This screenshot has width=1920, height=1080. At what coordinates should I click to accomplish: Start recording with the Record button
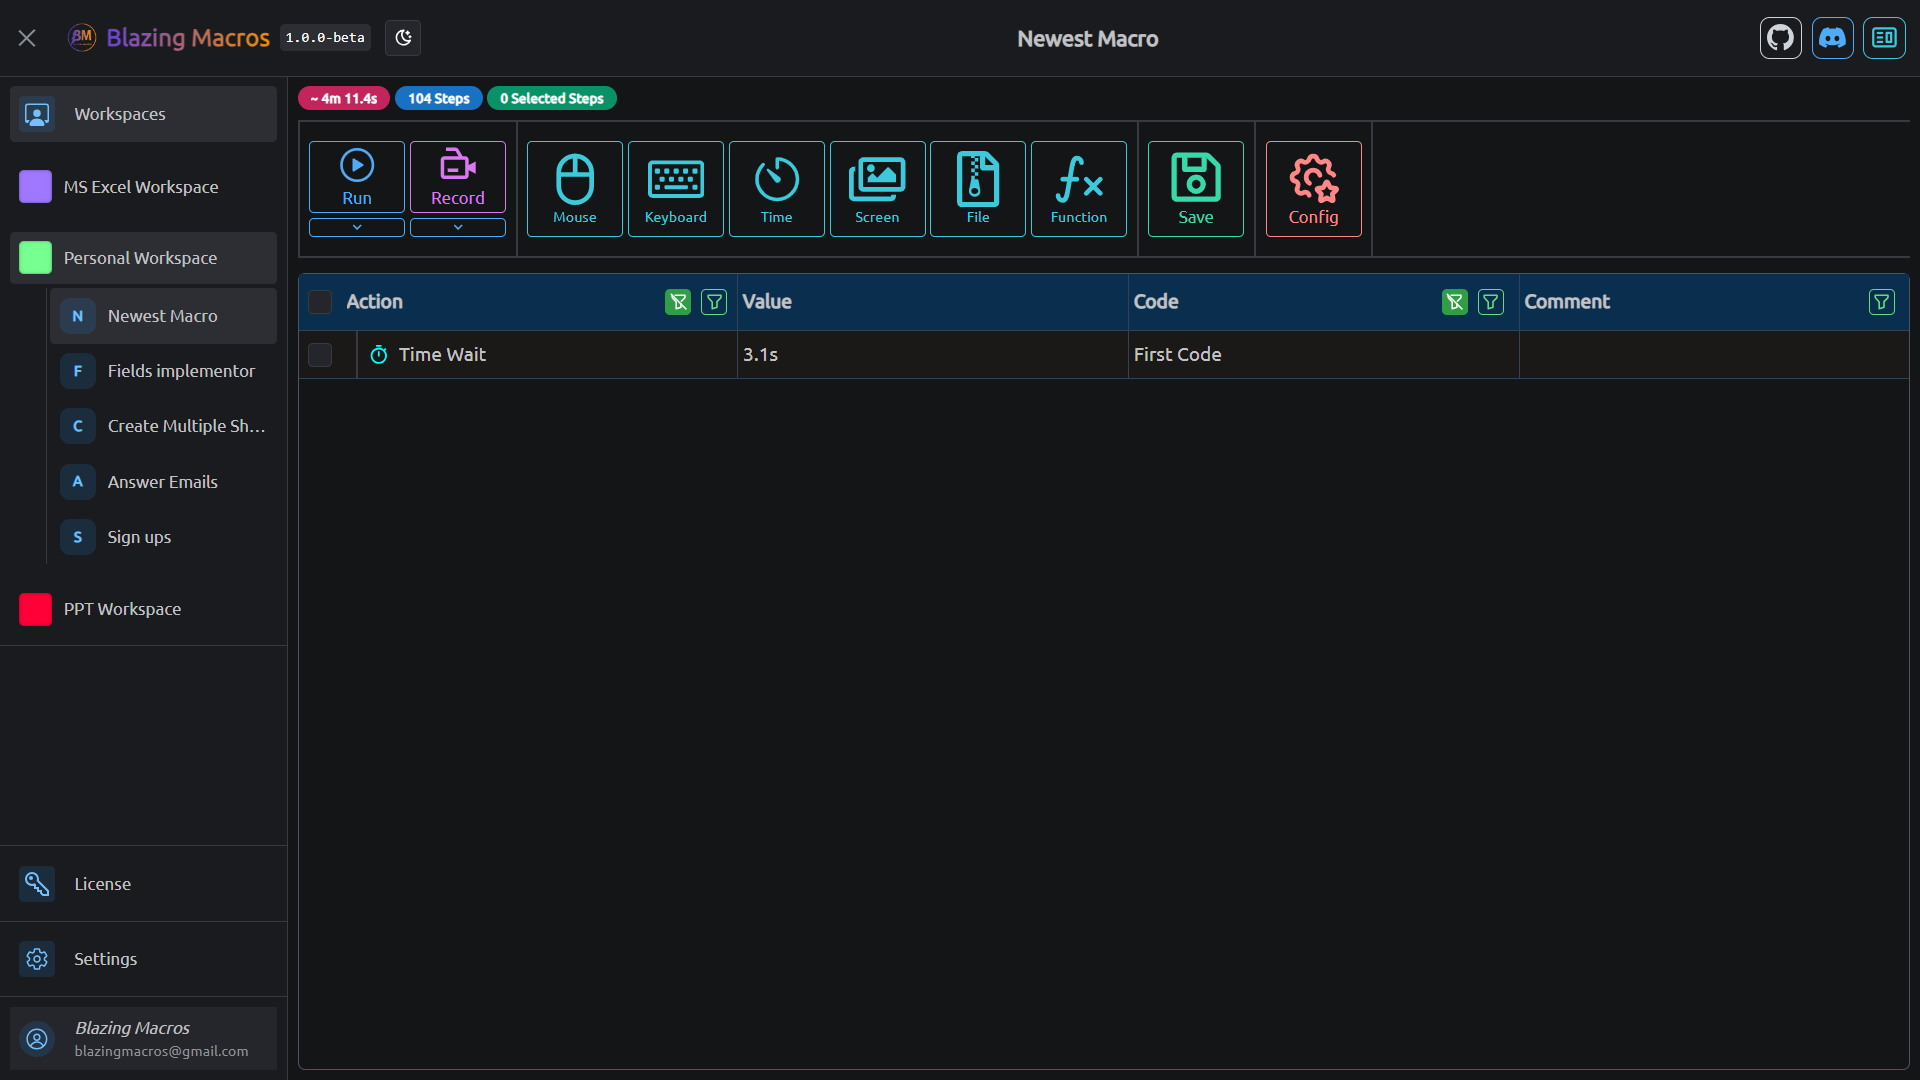458,177
